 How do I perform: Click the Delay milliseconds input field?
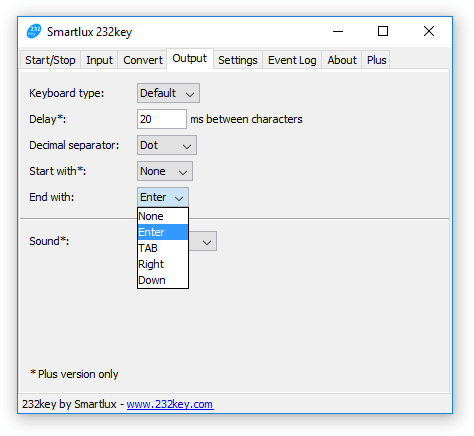point(162,119)
